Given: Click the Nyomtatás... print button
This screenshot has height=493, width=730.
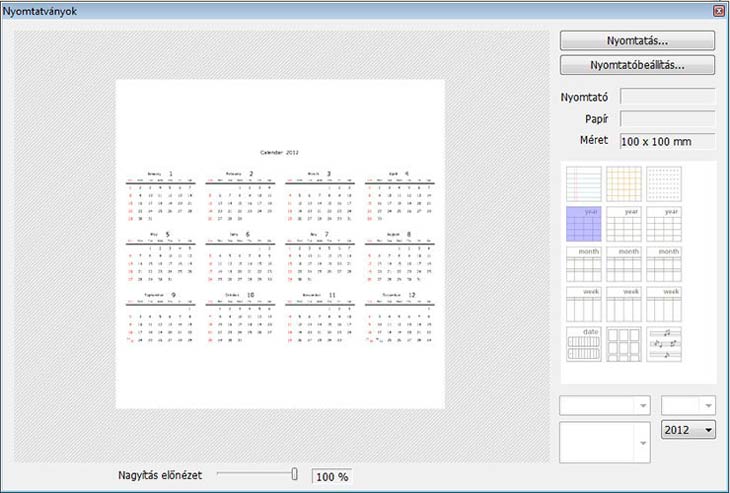Looking at the screenshot, I should [x=637, y=41].
